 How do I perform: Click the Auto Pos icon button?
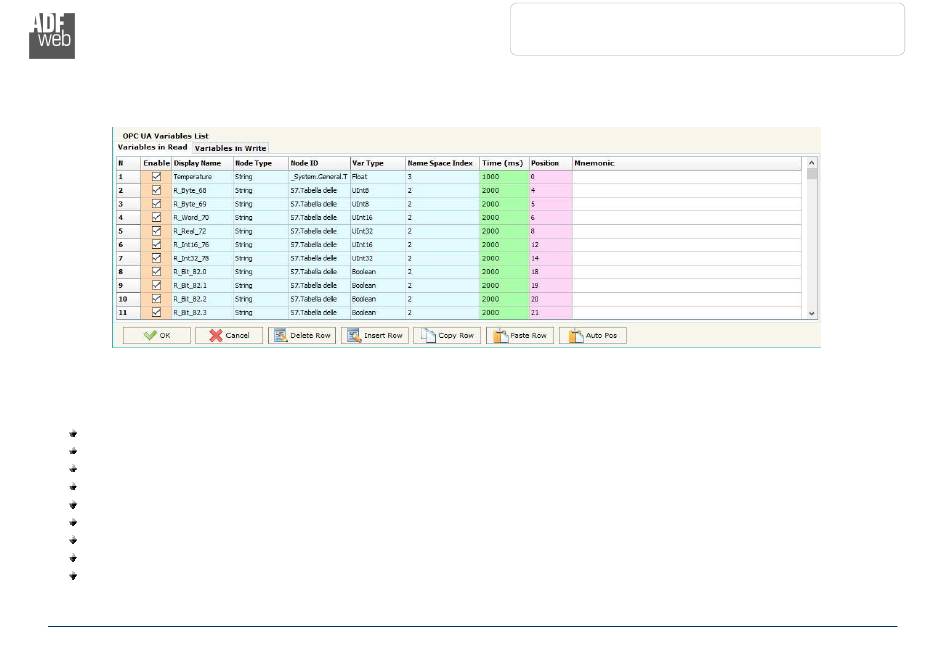(575, 336)
